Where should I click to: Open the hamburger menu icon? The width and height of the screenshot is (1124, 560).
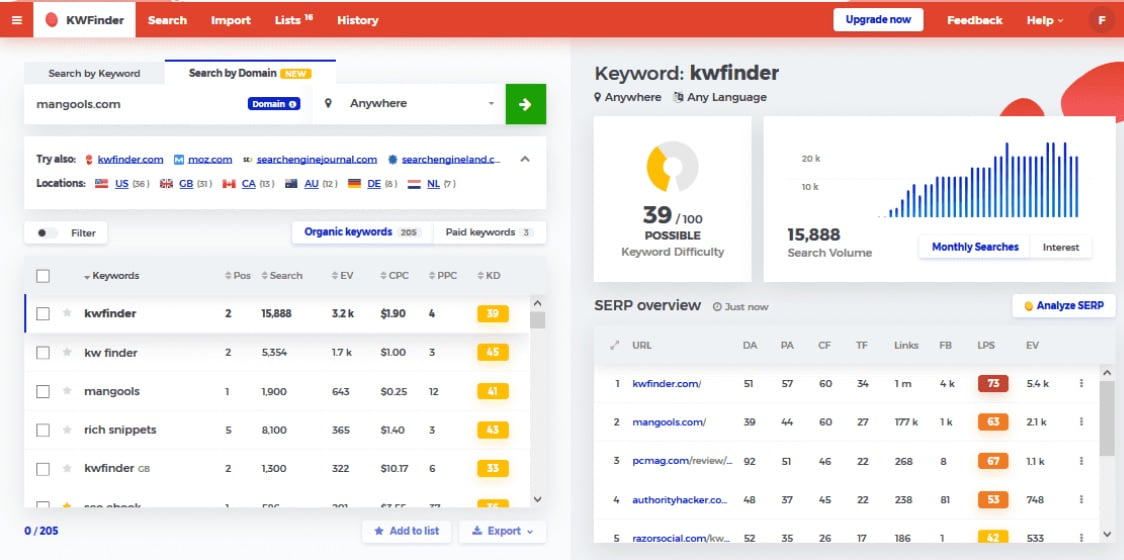[x=16, y=20]
